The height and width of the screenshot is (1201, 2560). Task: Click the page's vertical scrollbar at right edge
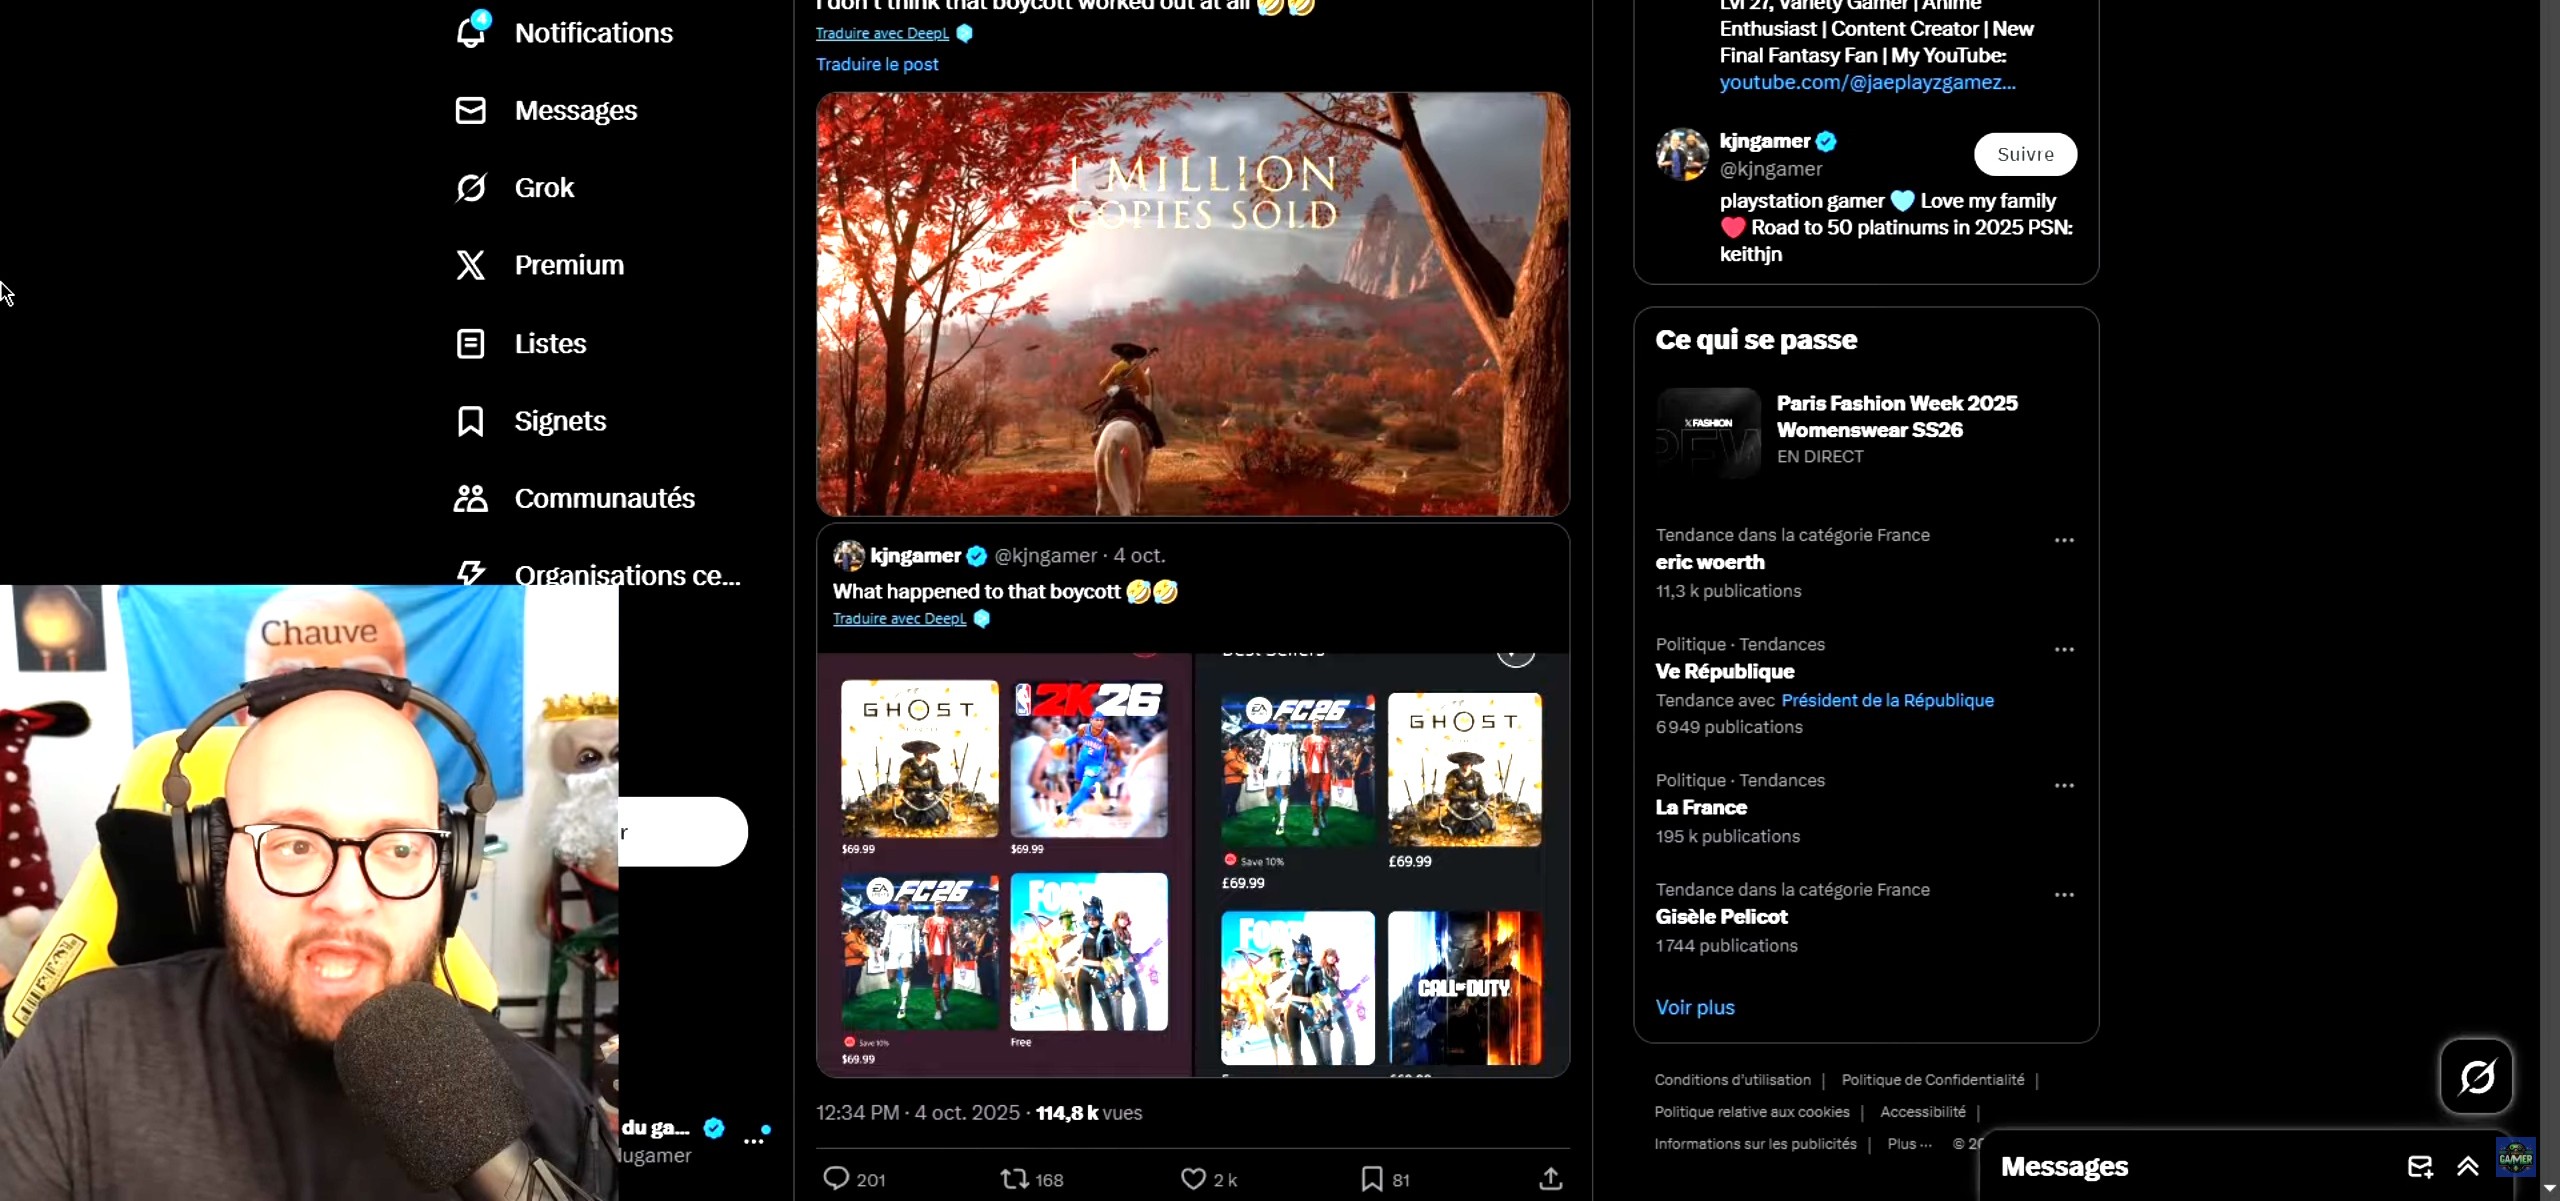pyautogui.click(x=2549, y=600)
